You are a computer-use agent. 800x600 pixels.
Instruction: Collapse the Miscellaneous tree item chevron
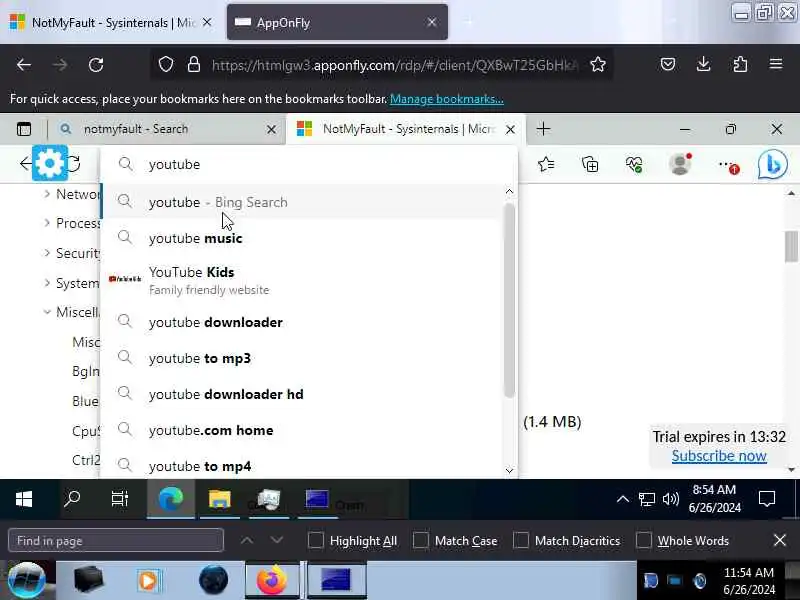tap(47, 312)
